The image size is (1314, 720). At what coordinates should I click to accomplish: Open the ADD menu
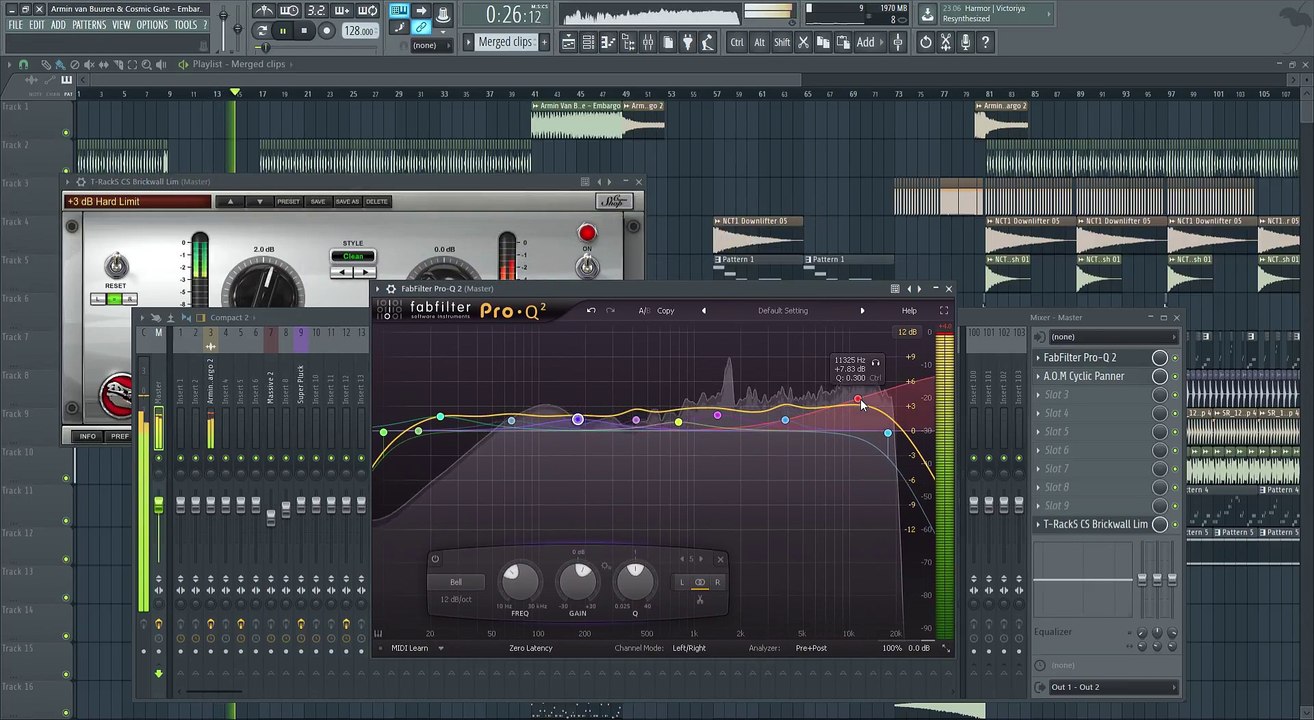coord(59,25)
